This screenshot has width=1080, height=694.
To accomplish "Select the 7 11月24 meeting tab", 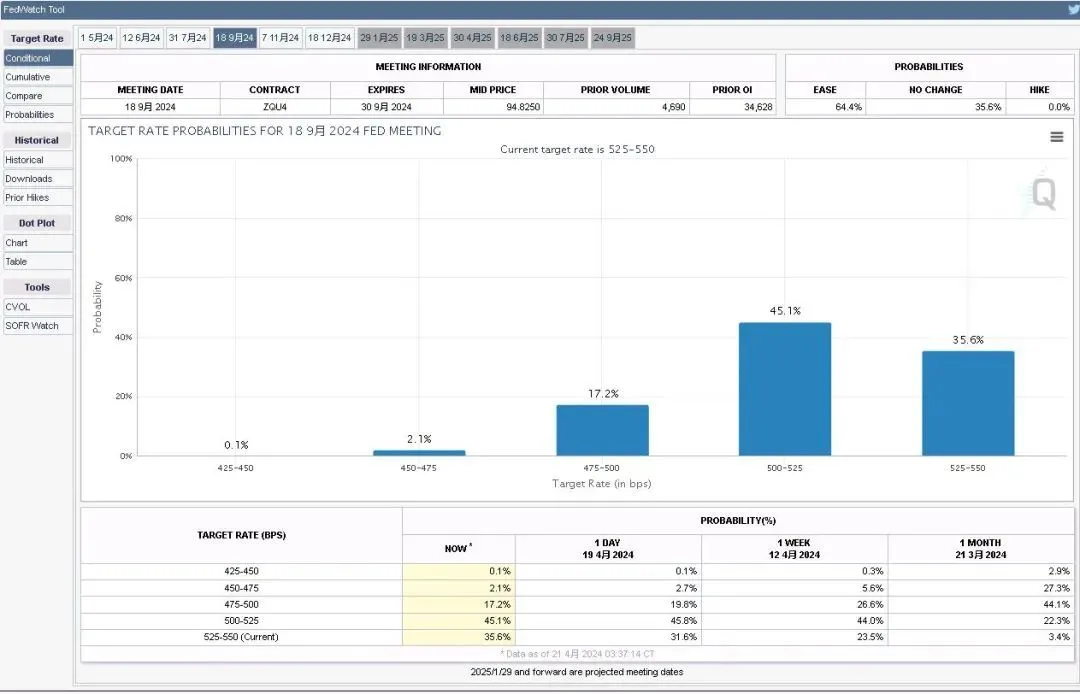I will point(280,38).
